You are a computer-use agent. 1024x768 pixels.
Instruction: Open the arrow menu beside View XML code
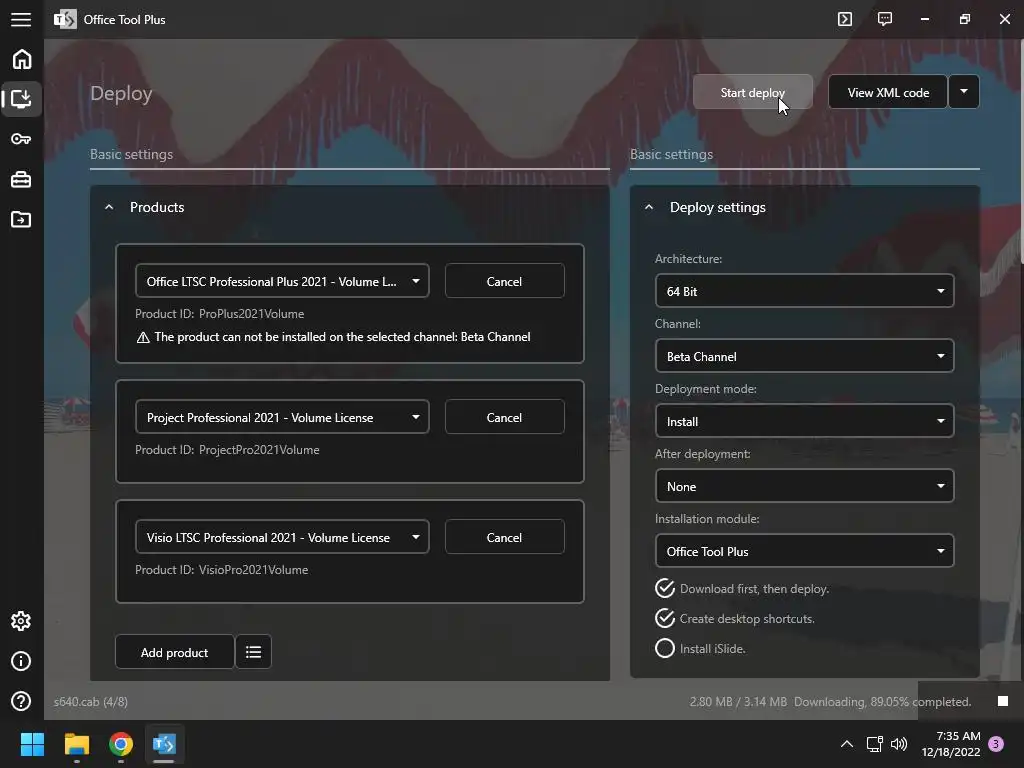click(964, 92)
